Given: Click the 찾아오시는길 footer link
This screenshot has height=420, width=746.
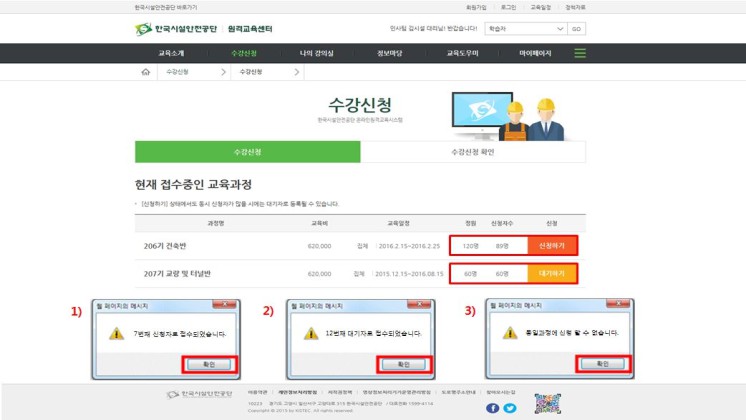Looking at the screenshot, I should tap(501, 392).
